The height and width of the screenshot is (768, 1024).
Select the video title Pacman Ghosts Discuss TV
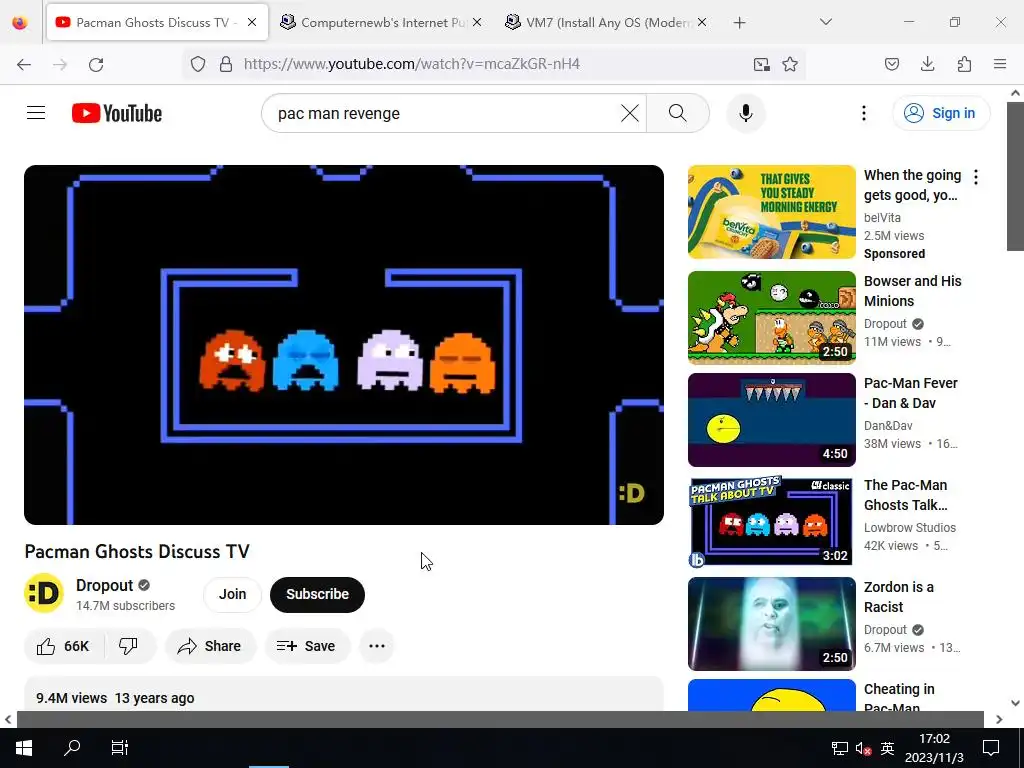coord(137,552)
